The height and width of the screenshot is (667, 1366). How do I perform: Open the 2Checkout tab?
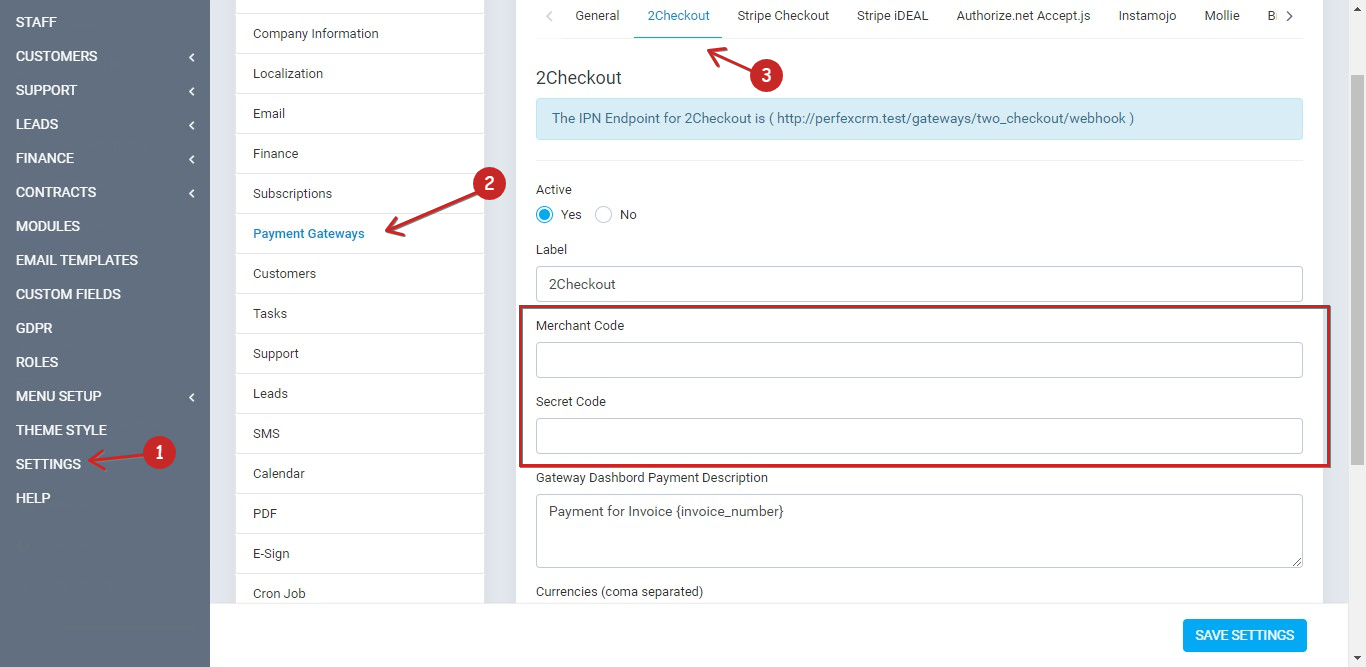point(678,16)
